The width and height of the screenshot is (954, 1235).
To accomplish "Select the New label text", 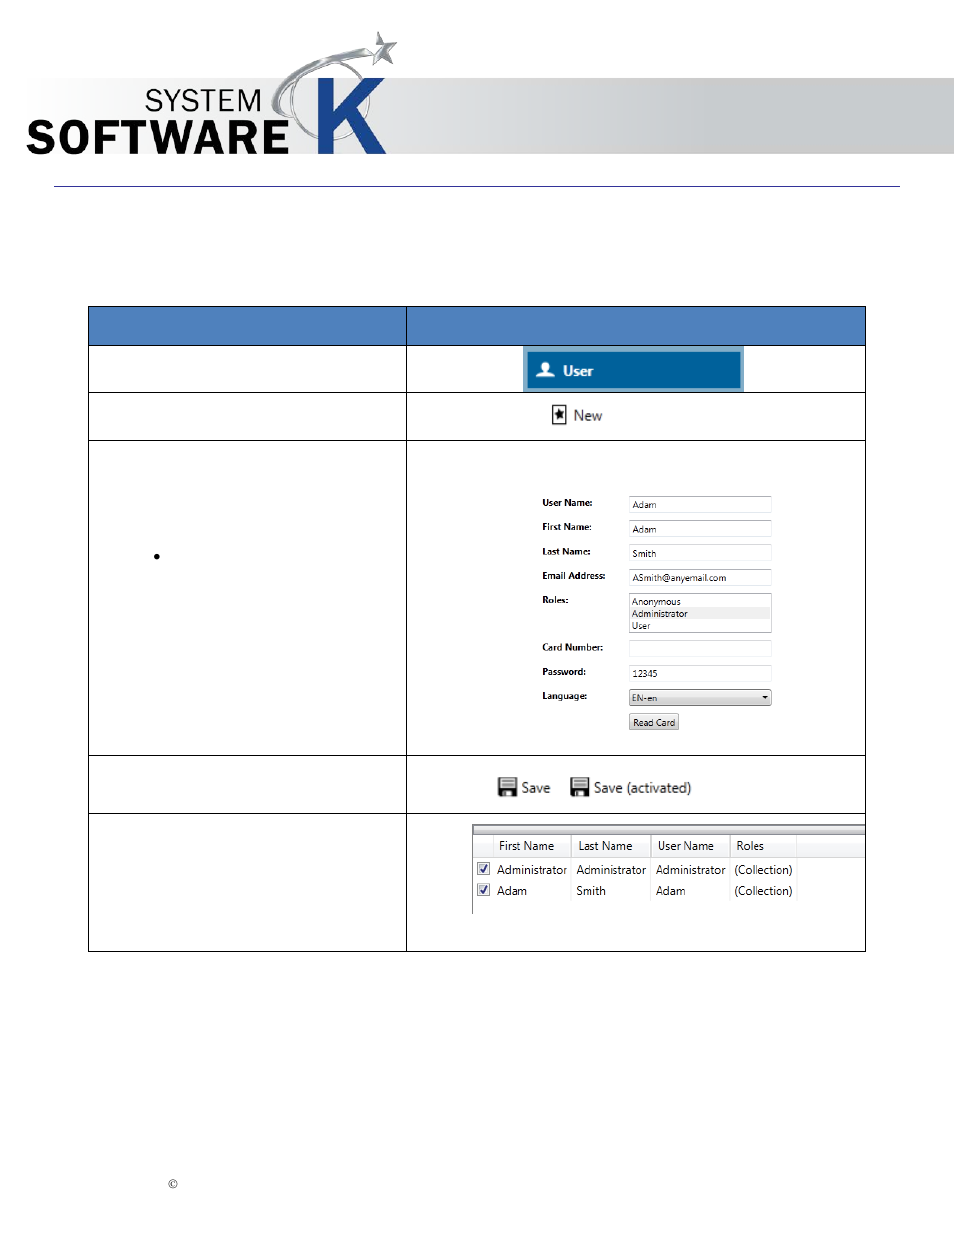I will tap(588, 416).
